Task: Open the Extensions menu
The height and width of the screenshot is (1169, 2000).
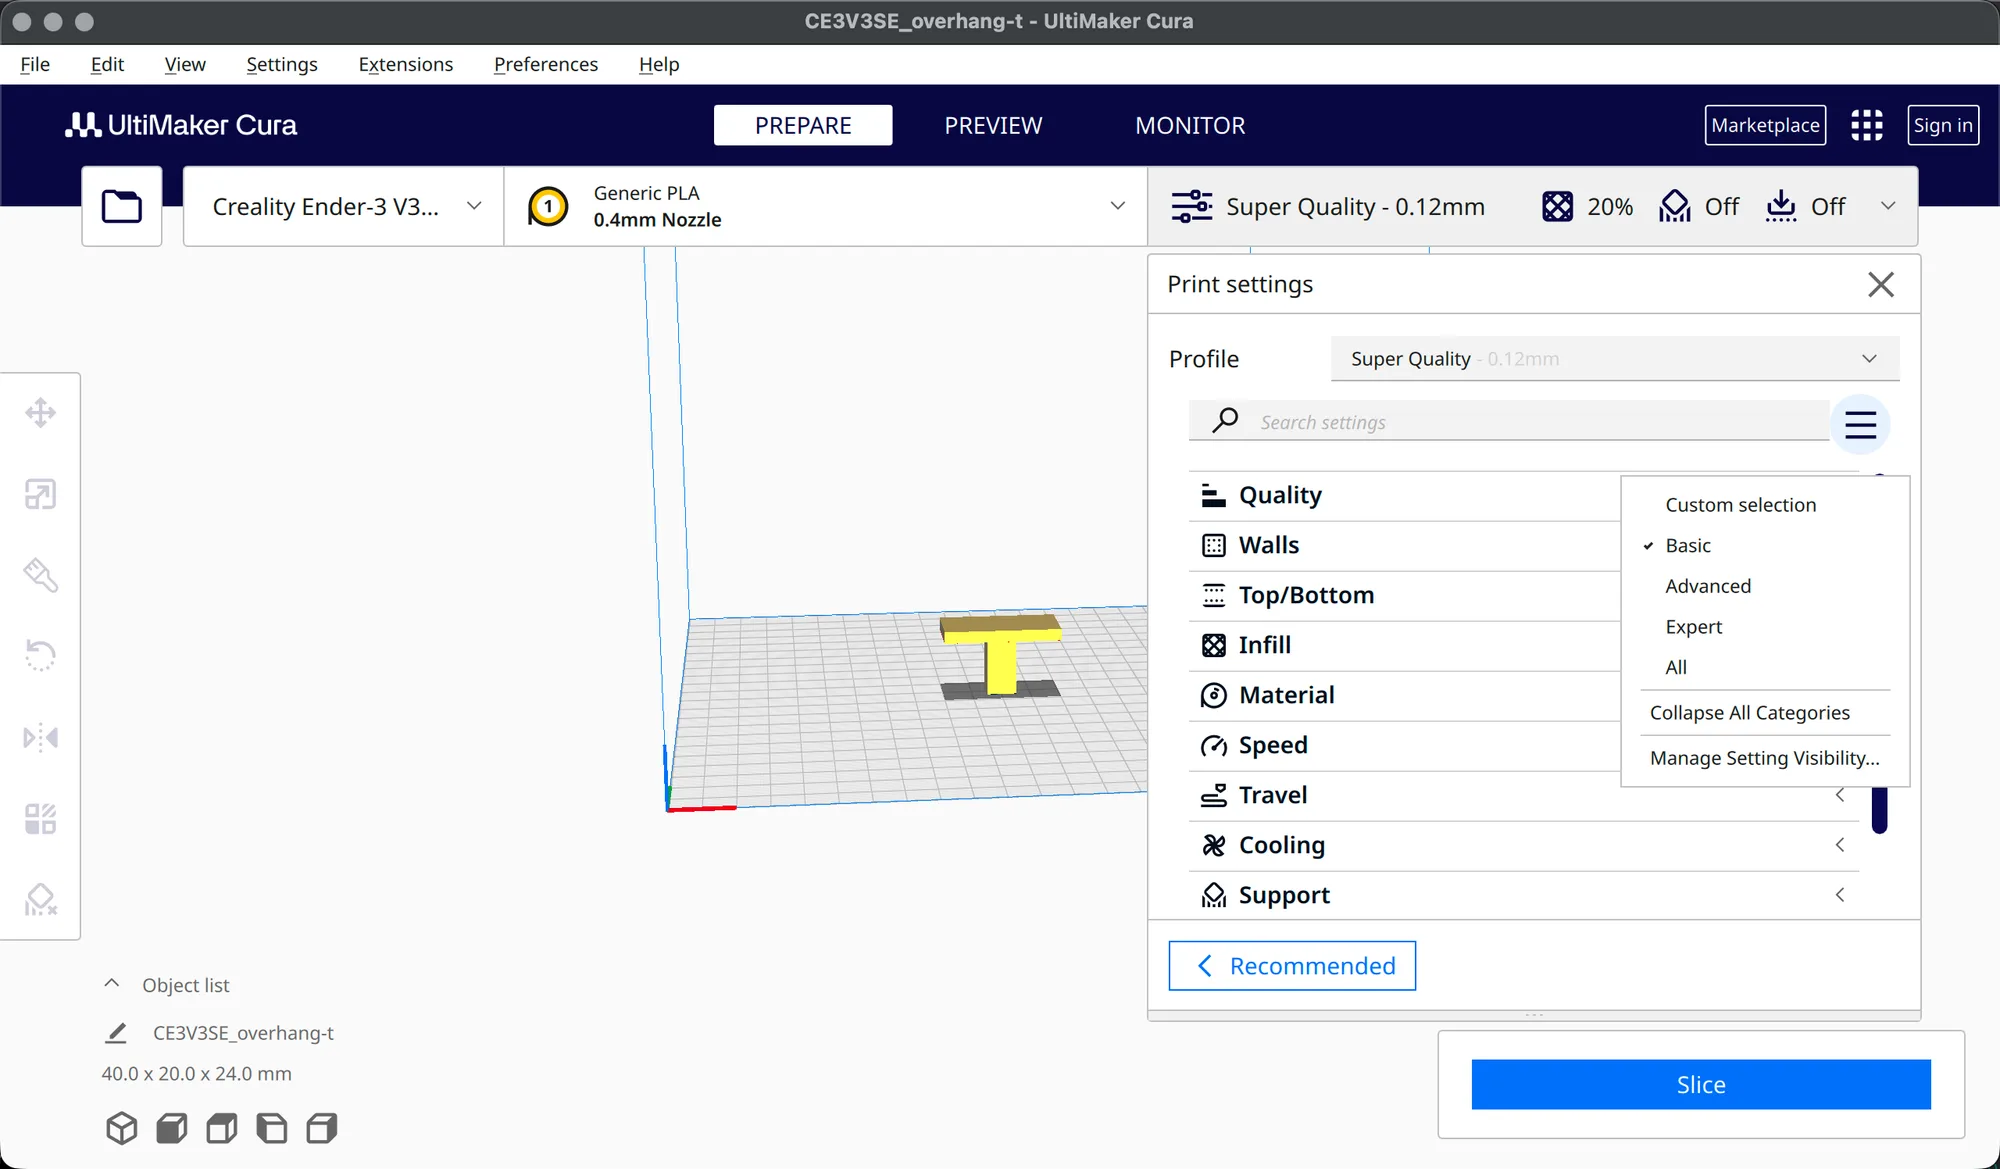Action: point(405,64)
